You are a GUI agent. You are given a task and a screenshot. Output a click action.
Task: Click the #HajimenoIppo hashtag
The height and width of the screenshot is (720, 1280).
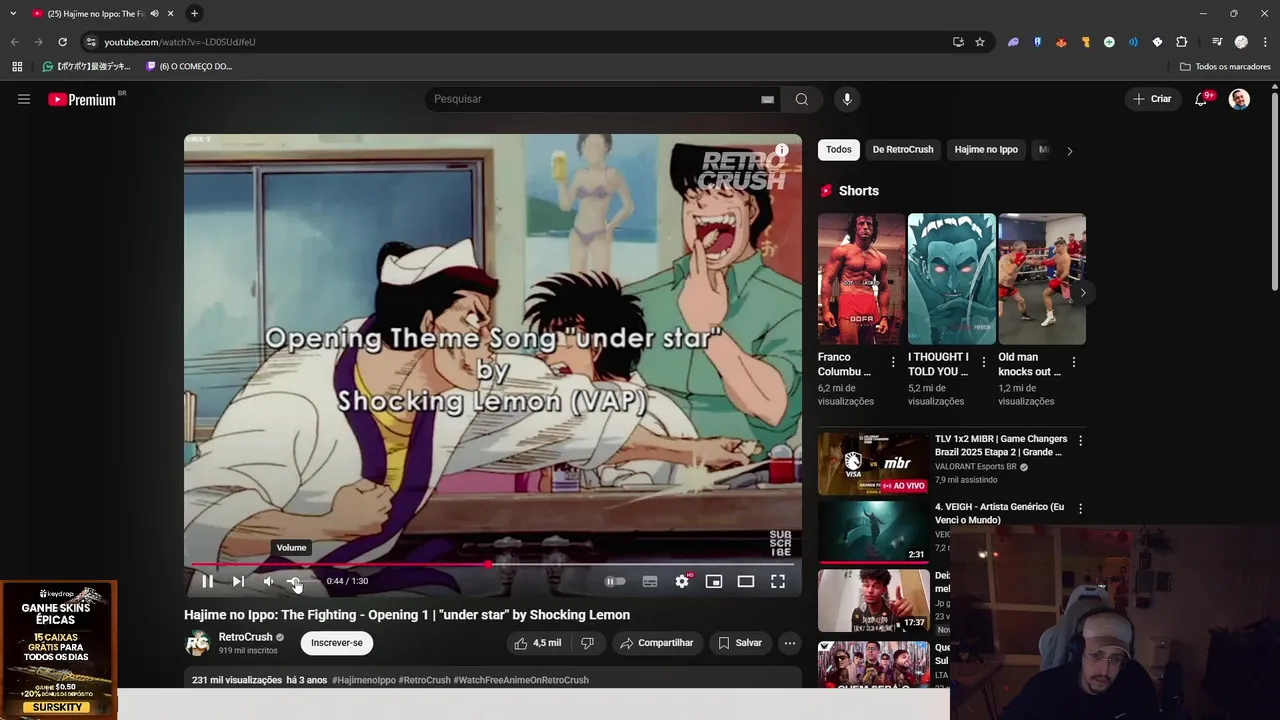(364, 680)
